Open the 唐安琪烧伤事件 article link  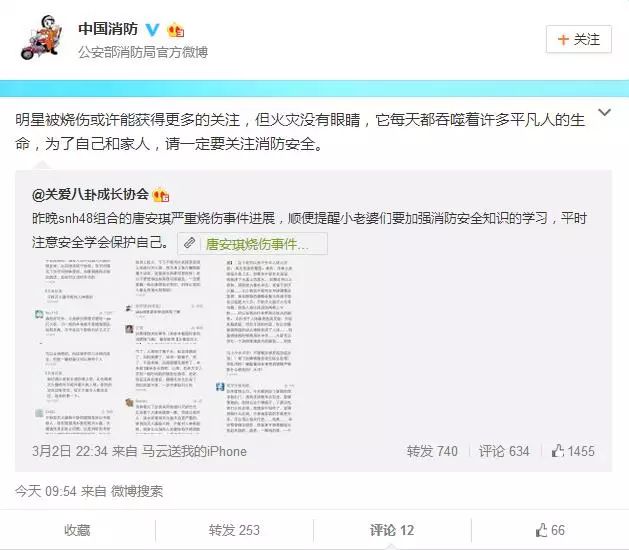tap(258, 244)
